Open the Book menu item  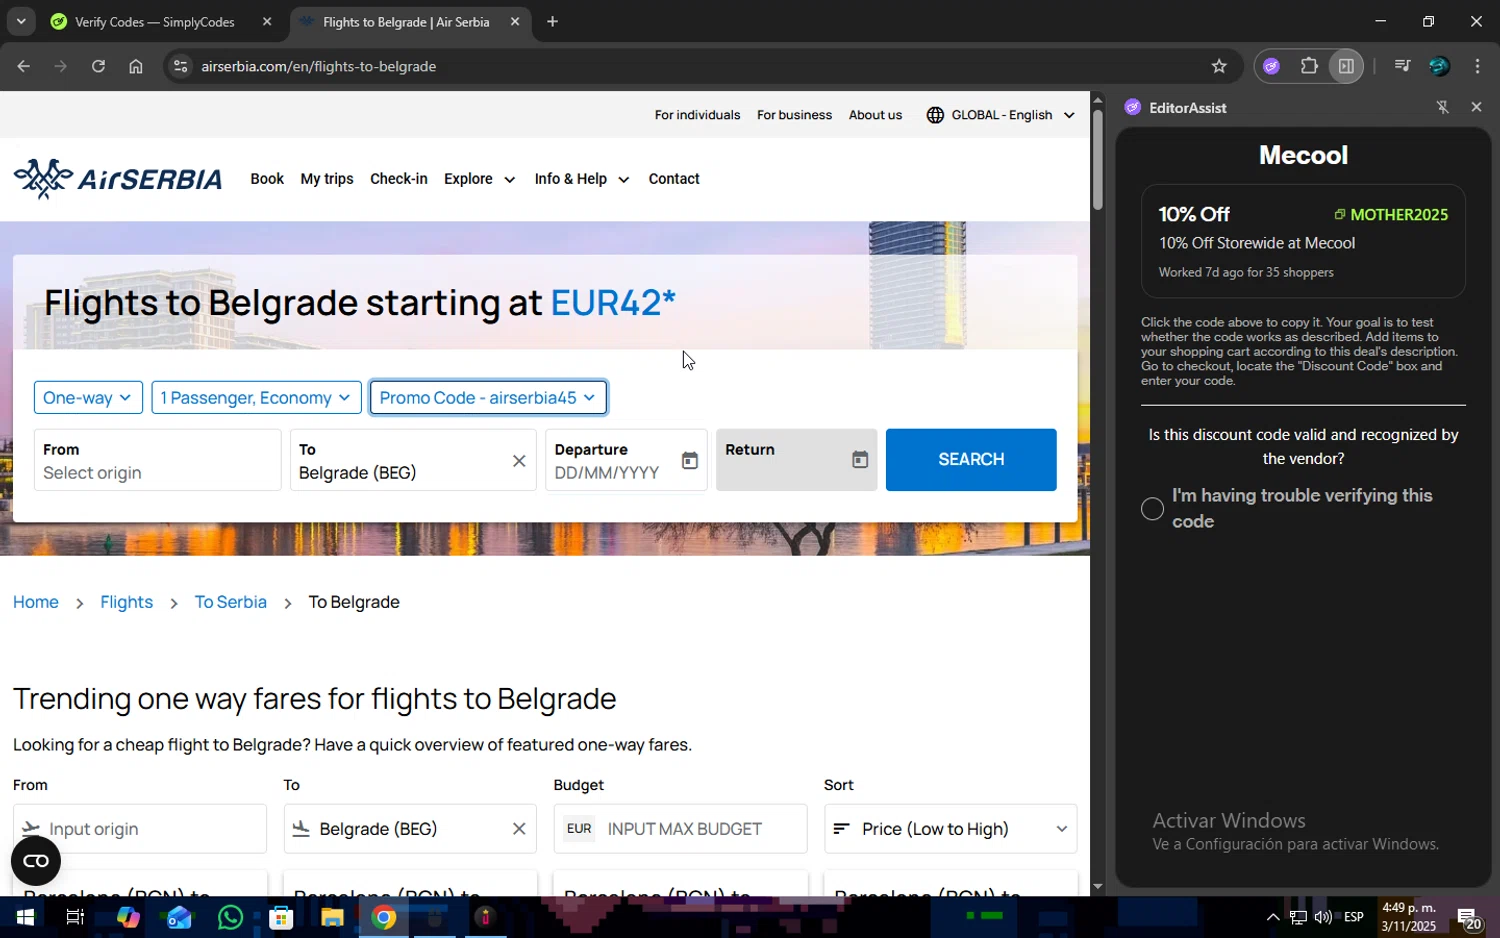[x=267, y=179]
